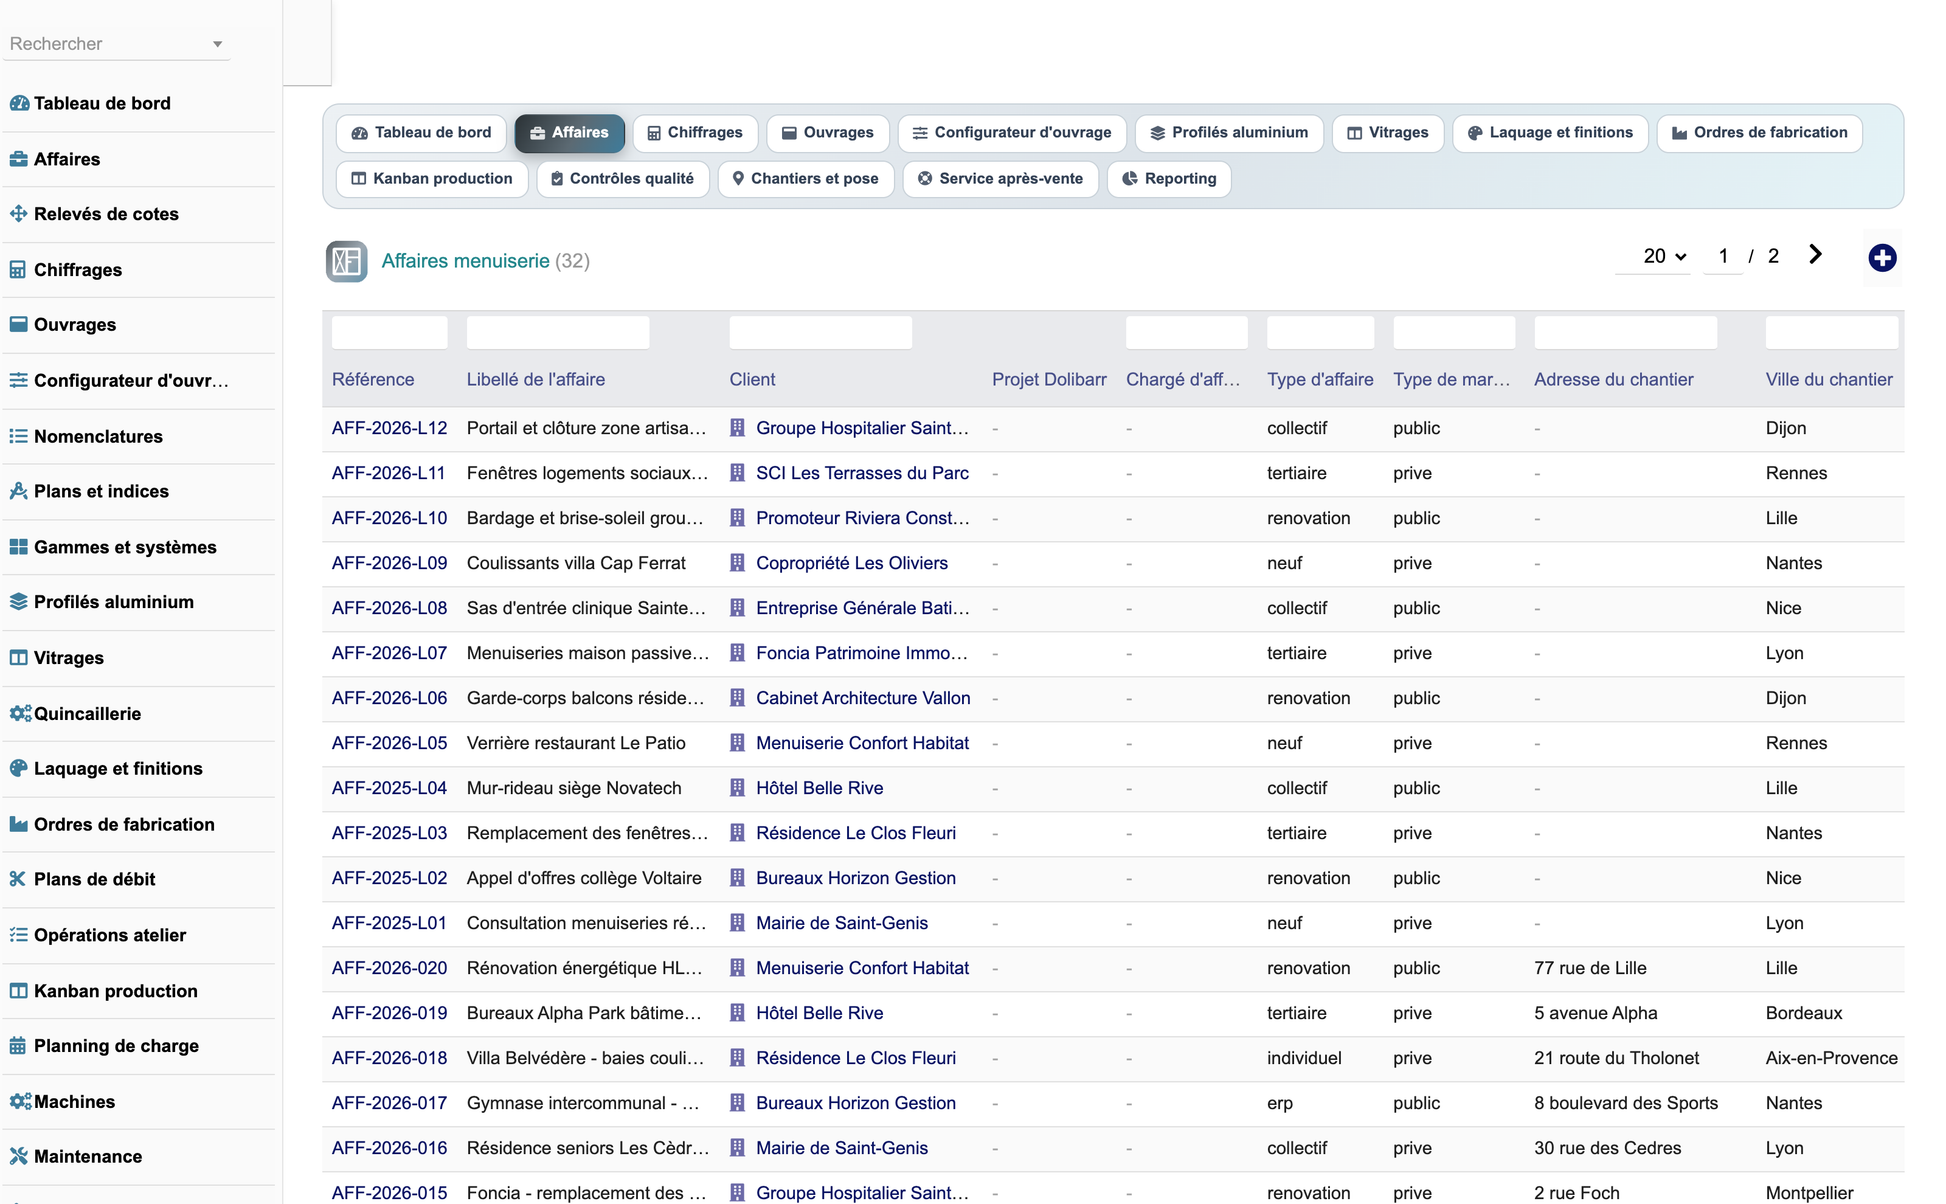Click the current page number field
1946x1204 pixels.
pyautogui.click(x=1723, y=257)
